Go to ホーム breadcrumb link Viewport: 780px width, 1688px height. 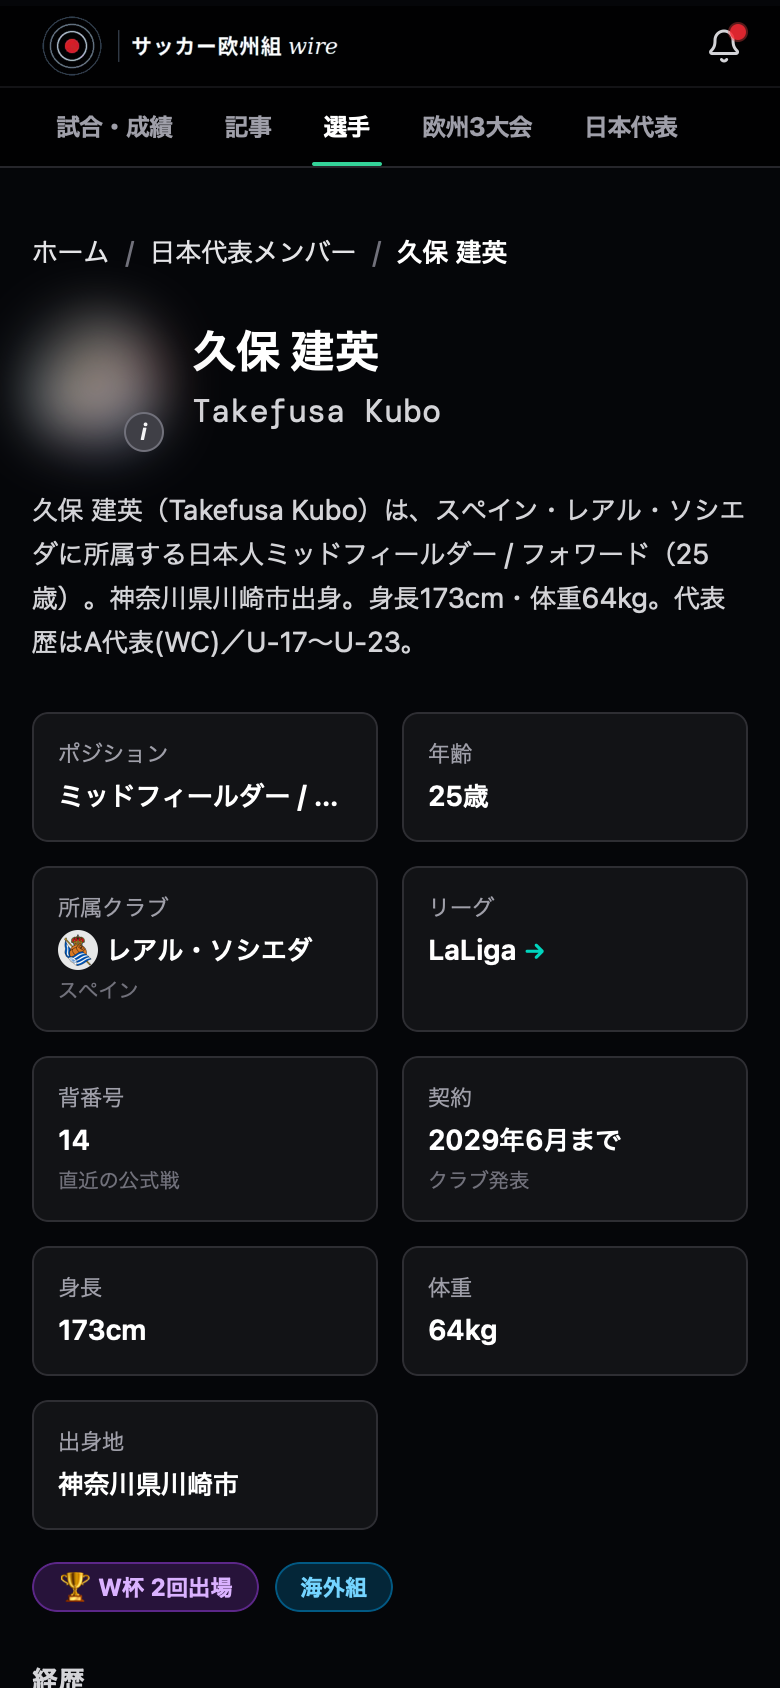click(70, 252)
